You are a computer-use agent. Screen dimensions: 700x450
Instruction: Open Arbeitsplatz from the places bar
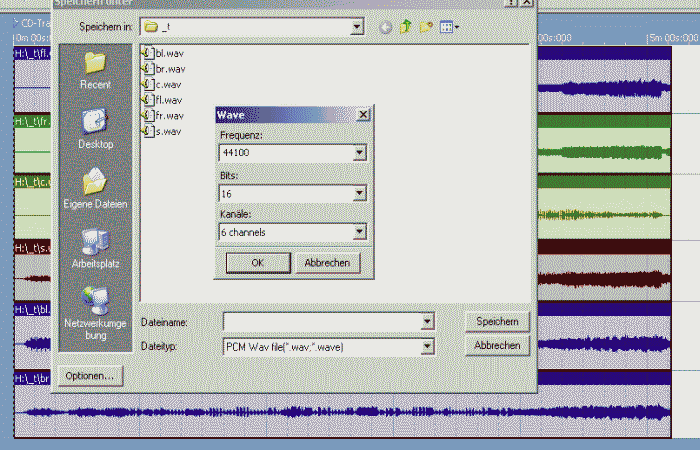(x=95, y=247)
